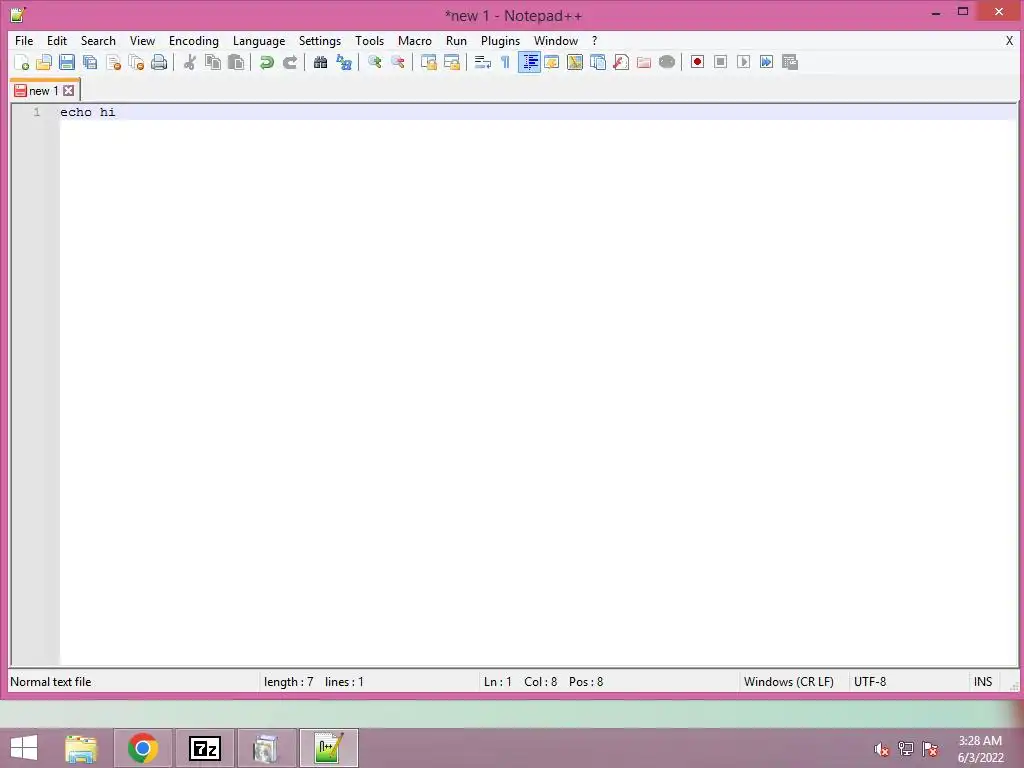Close document with menu bar X button
Screen dimensions: 1024x768
pyautogui.click(x=1009, y=40)
